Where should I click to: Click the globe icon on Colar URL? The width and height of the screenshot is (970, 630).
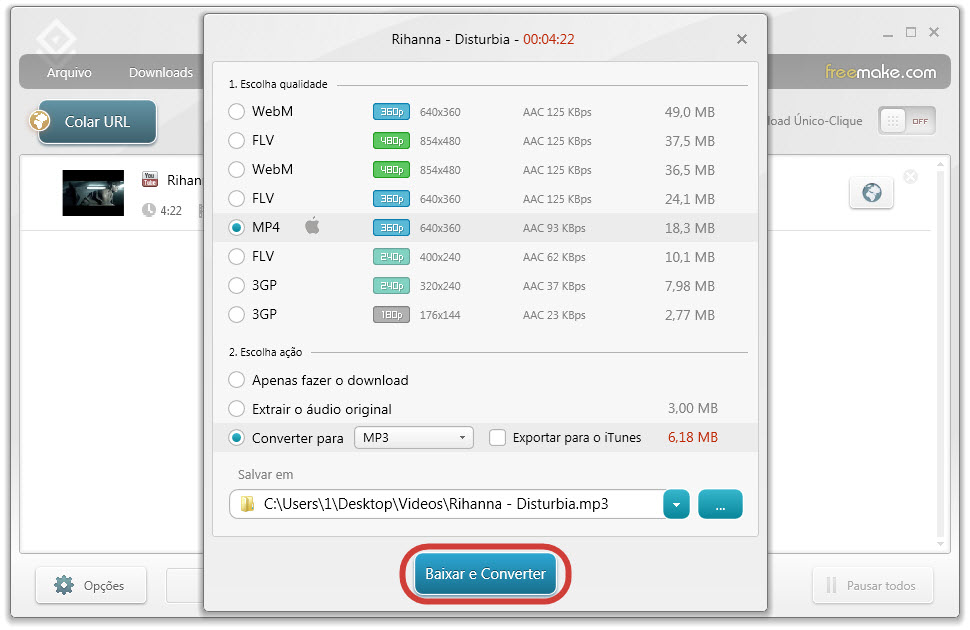40,121
